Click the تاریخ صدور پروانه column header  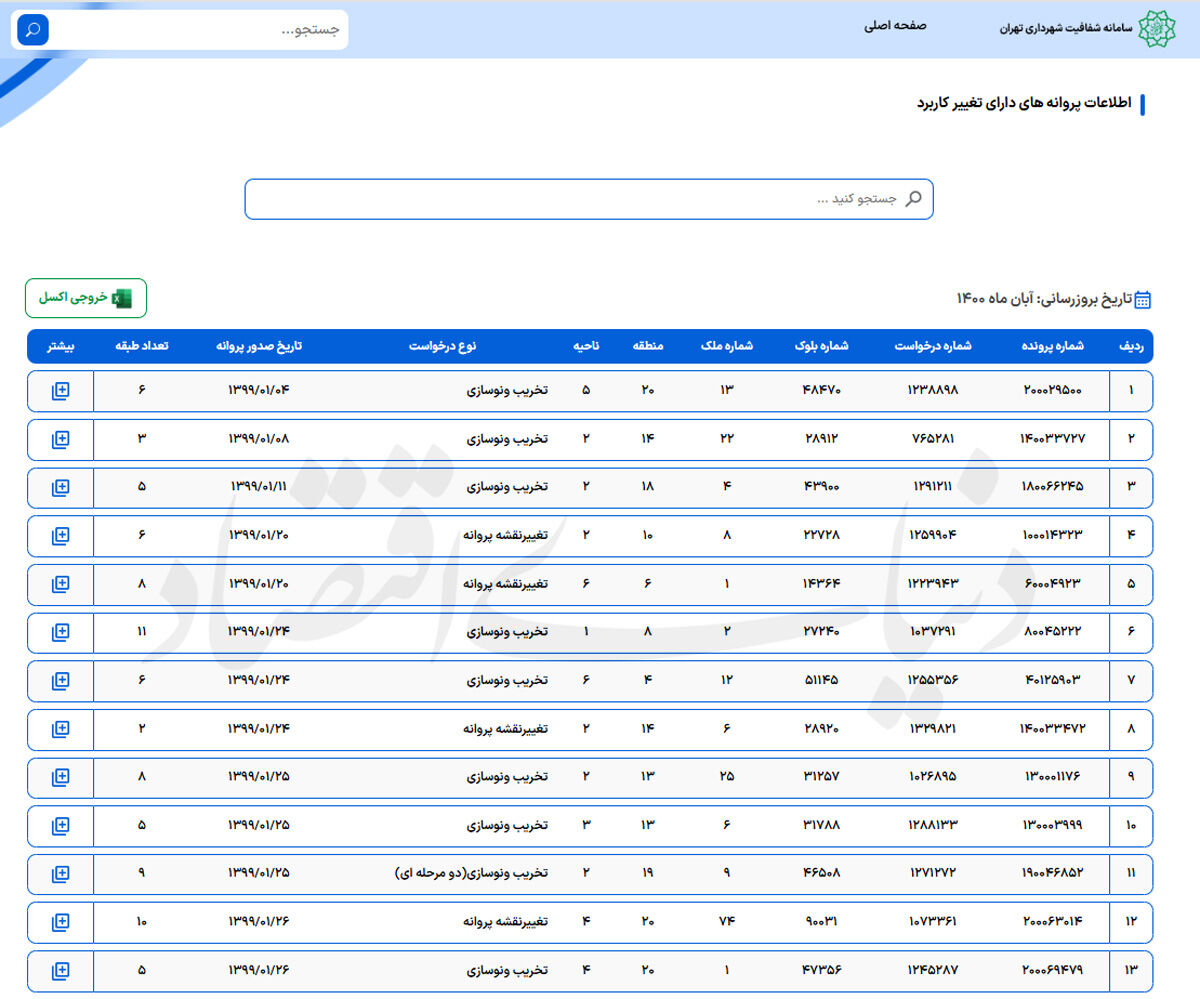pos(258,346)
